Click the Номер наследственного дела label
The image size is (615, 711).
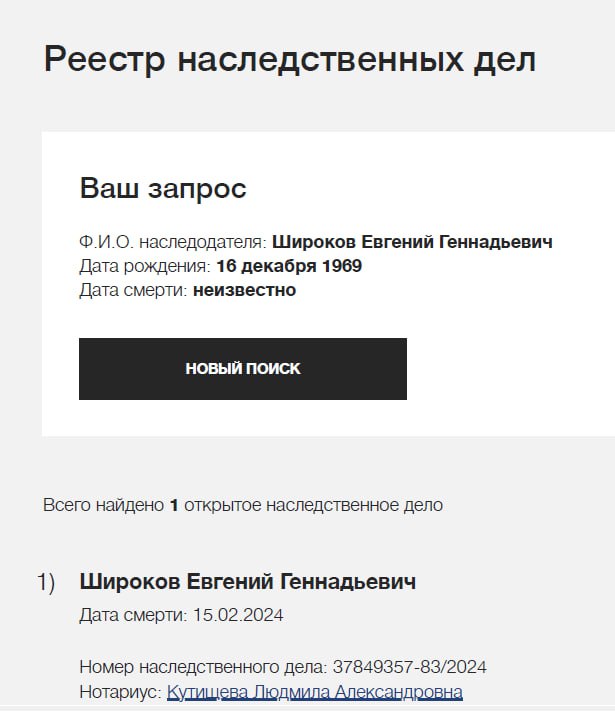pyautogui.click(x=201, y=667)
